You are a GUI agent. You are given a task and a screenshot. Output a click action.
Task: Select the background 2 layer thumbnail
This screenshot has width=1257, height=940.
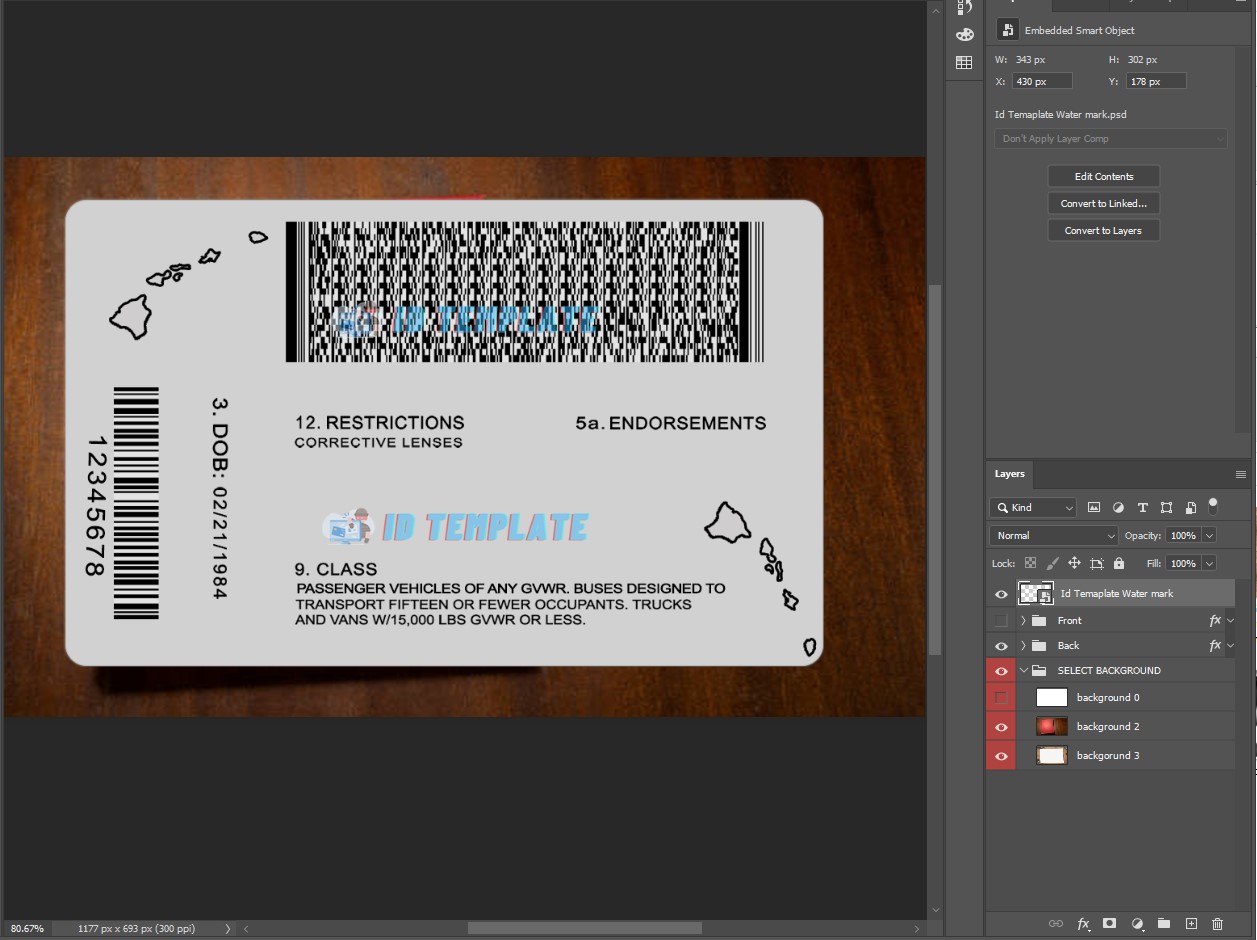(1052, 727)
